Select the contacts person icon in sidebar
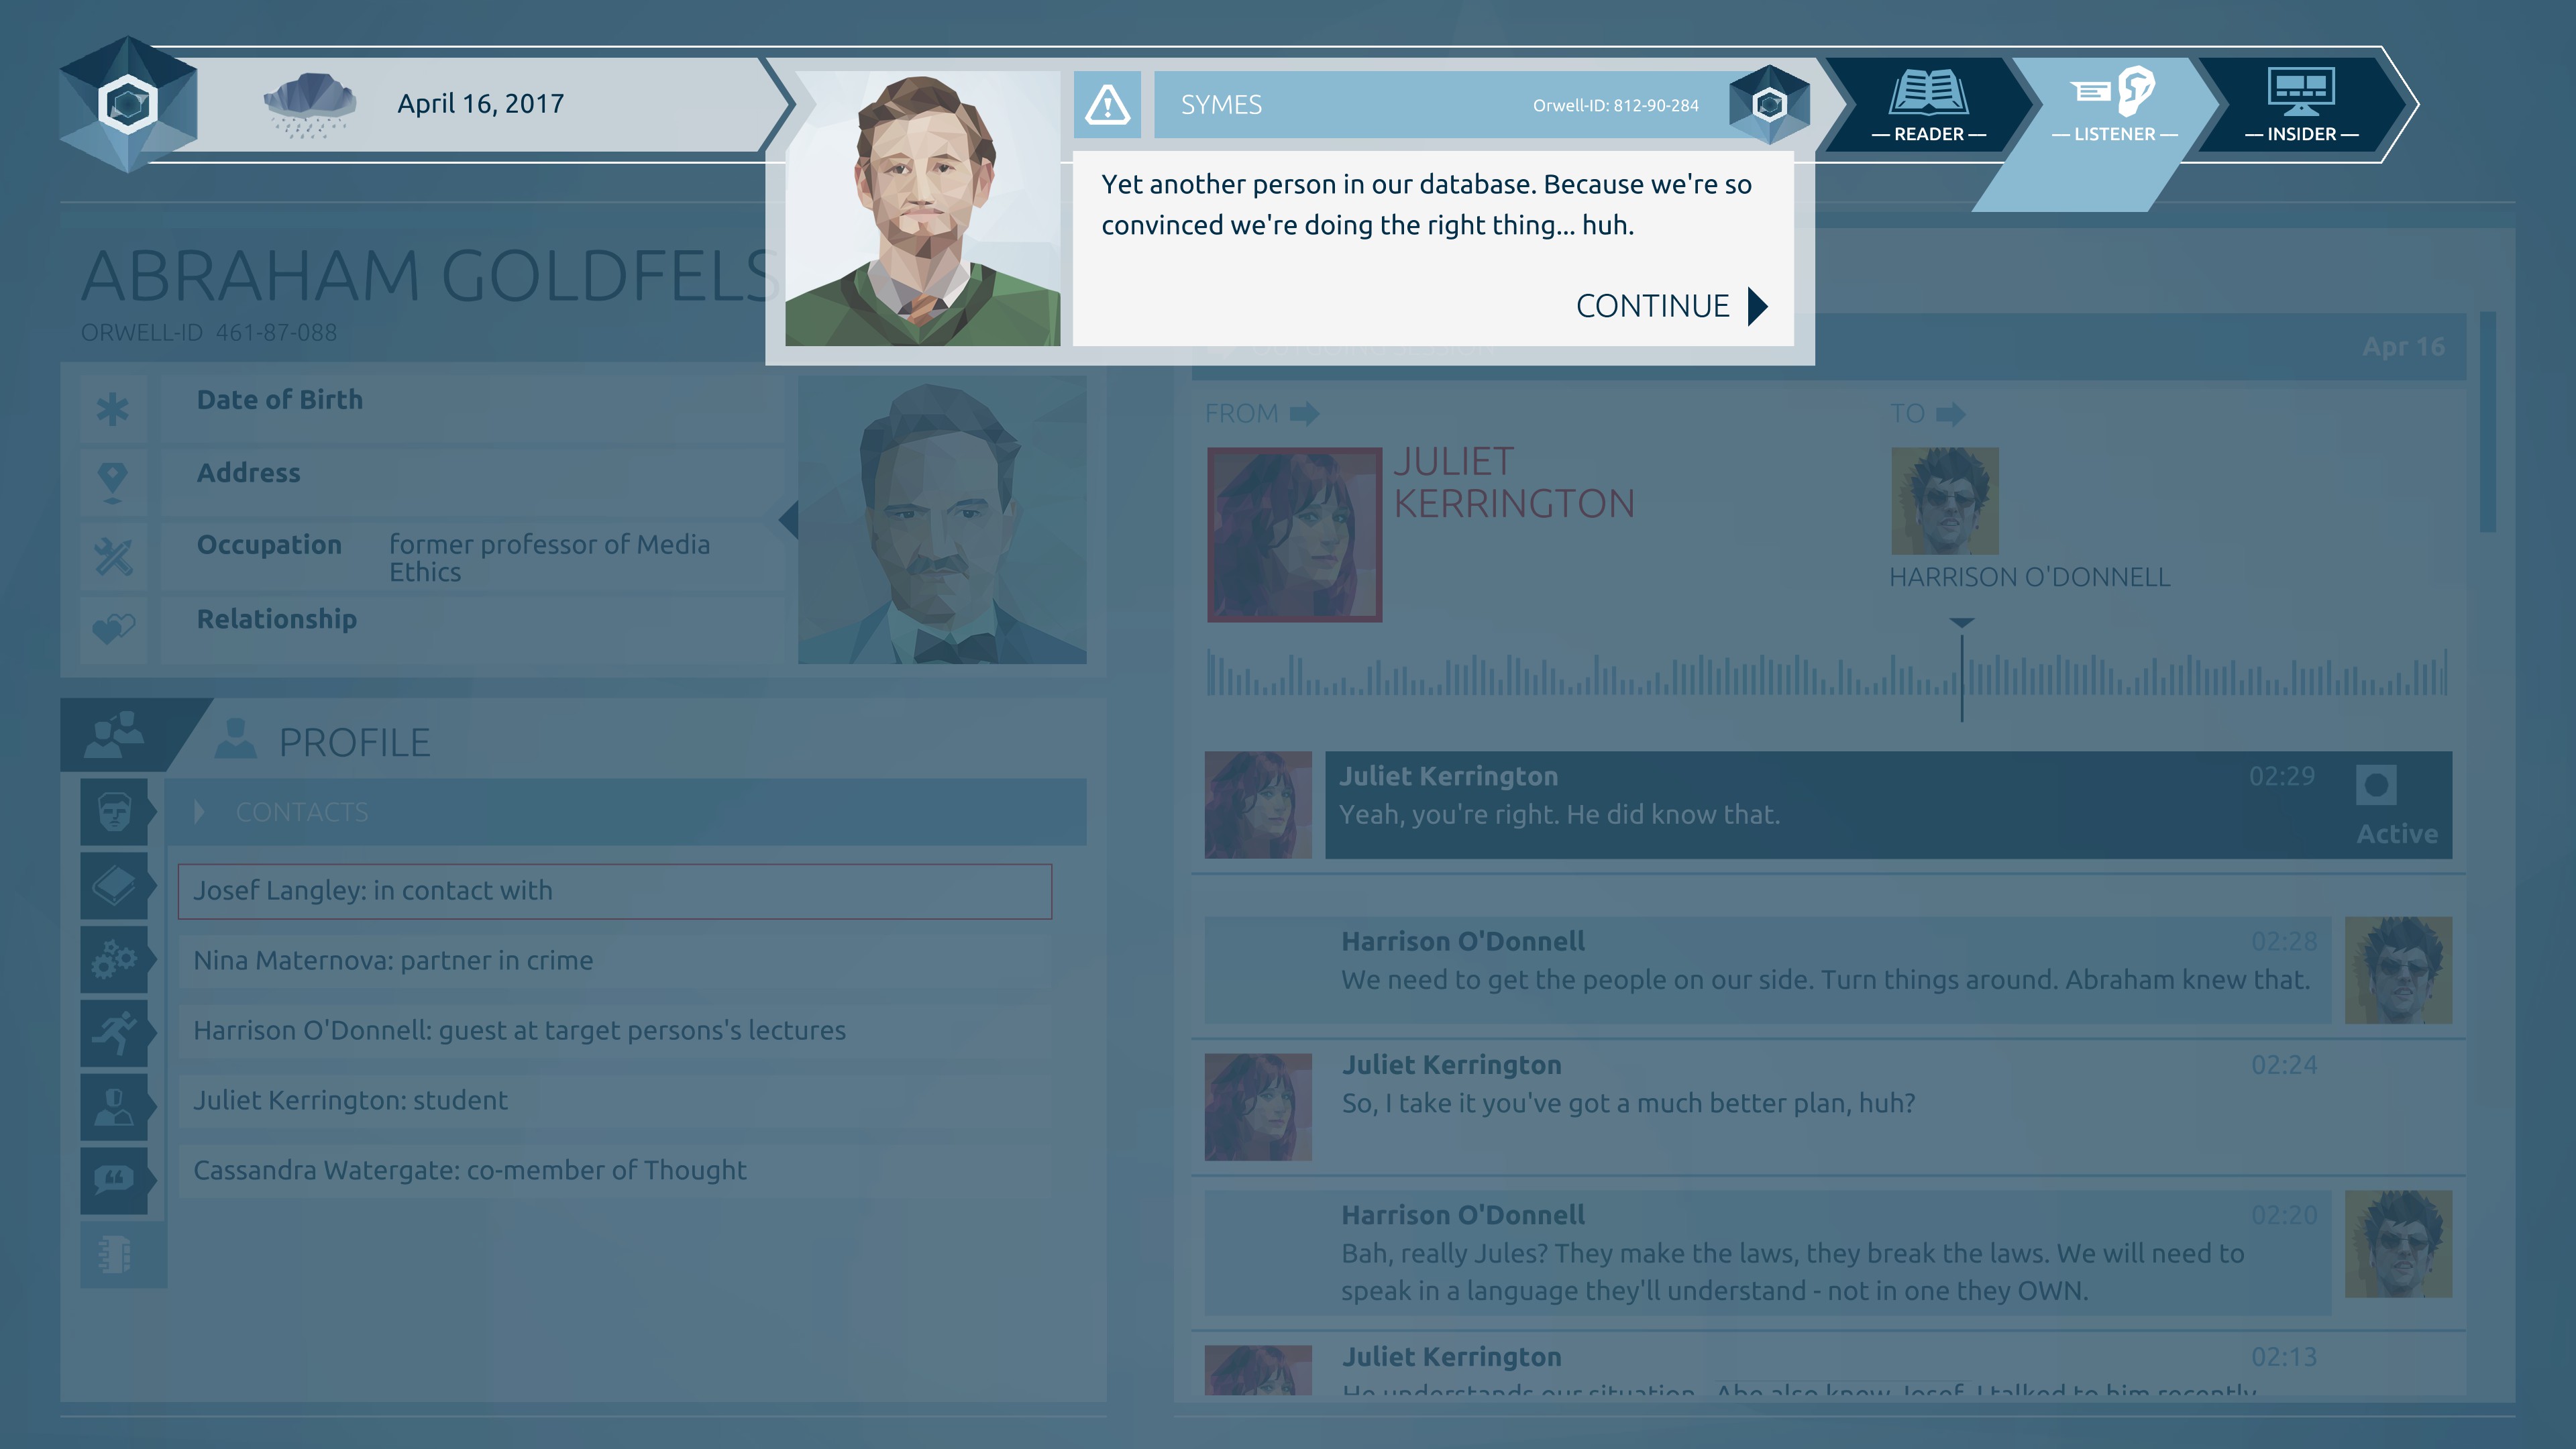This screenshot has width=2576, height=1449. [x=115, y=1107]
